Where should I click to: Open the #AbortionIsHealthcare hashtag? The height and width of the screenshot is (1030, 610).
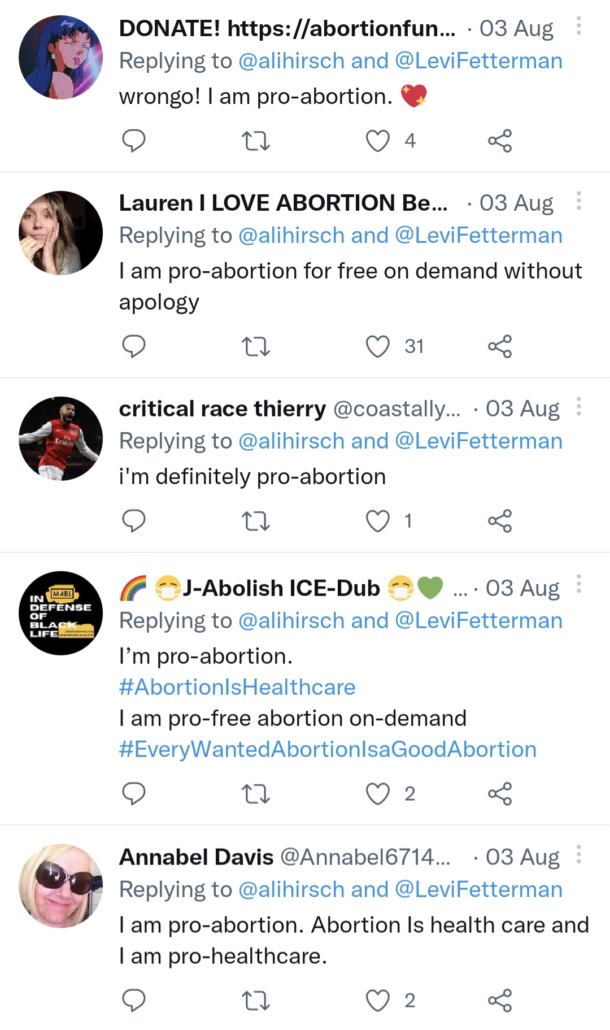point(237,687)
